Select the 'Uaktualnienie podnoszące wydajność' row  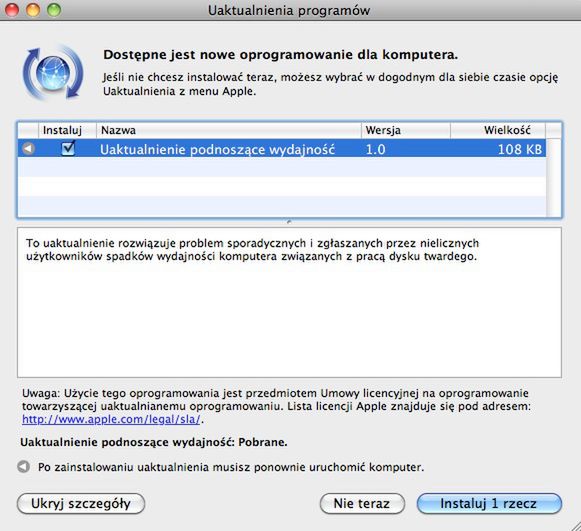click(282, 149)
